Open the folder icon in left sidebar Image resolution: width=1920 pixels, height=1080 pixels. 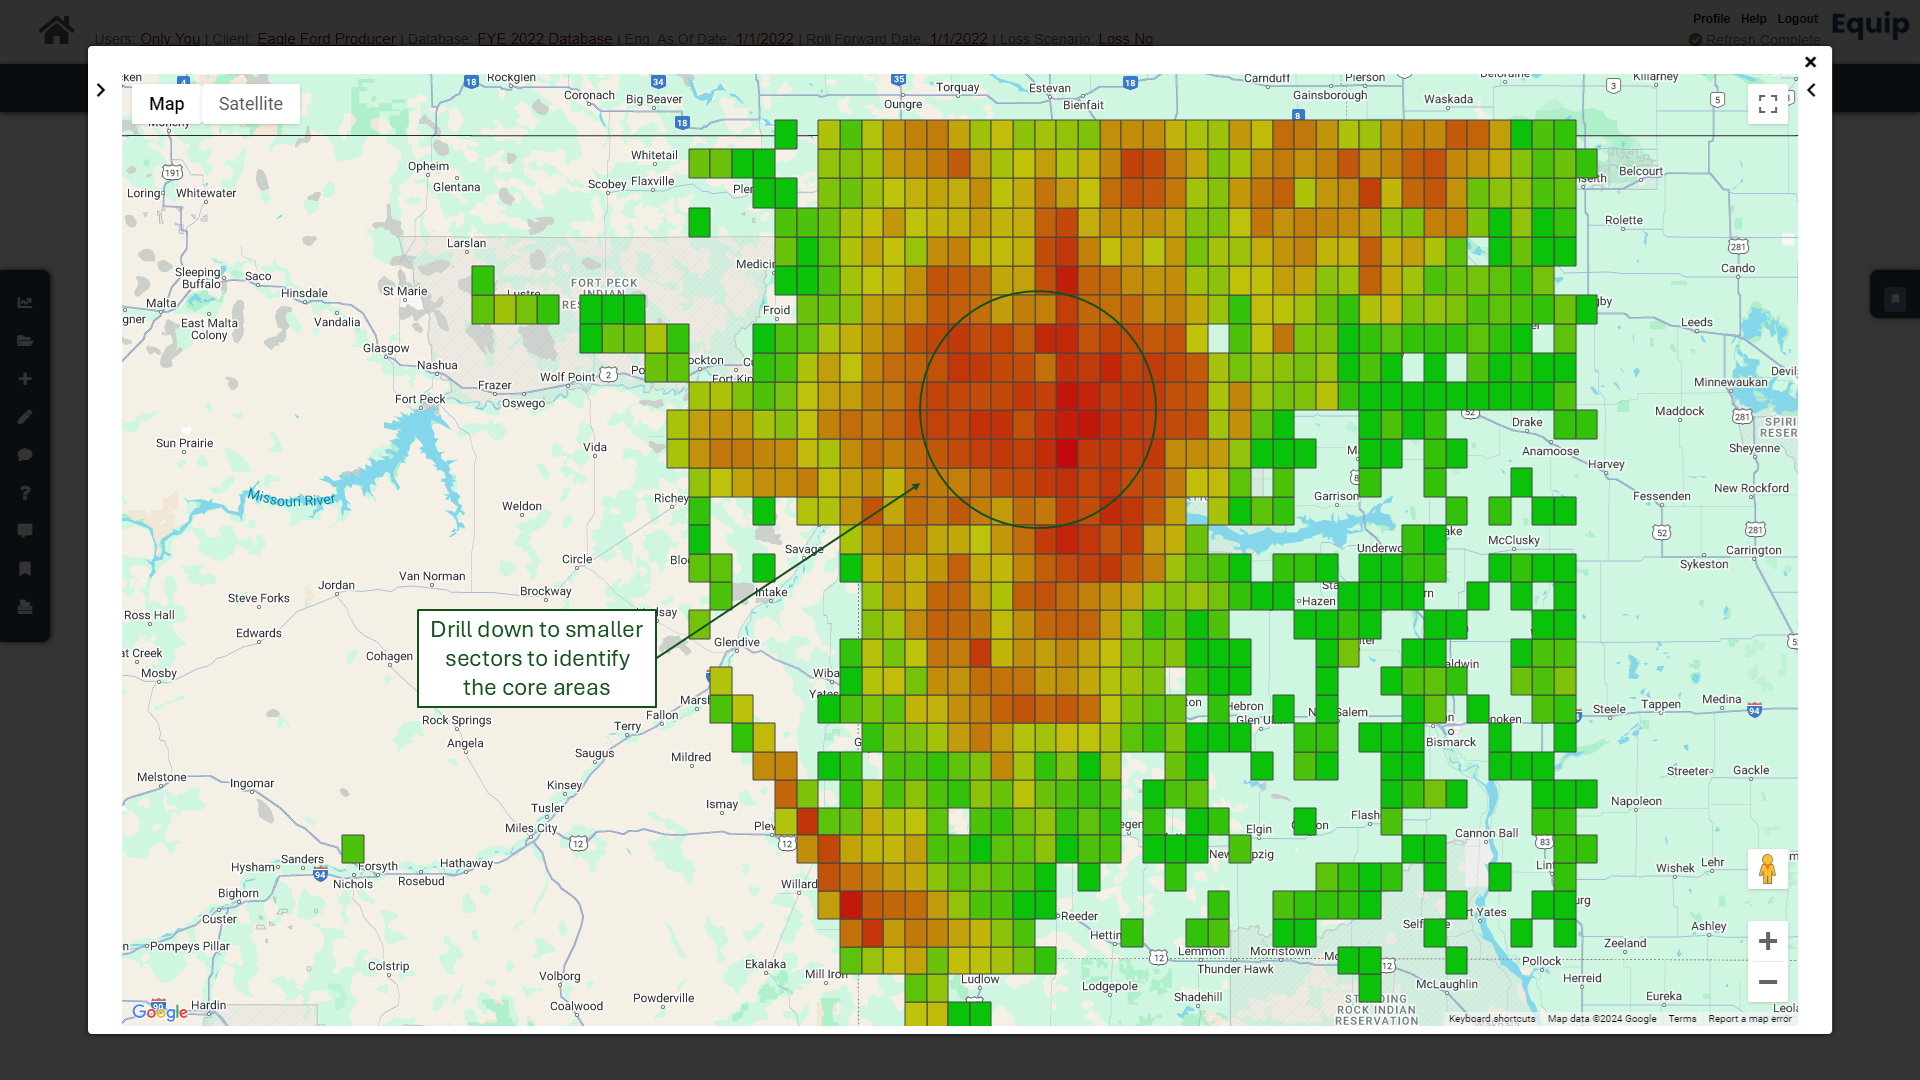tap(25, 340)
